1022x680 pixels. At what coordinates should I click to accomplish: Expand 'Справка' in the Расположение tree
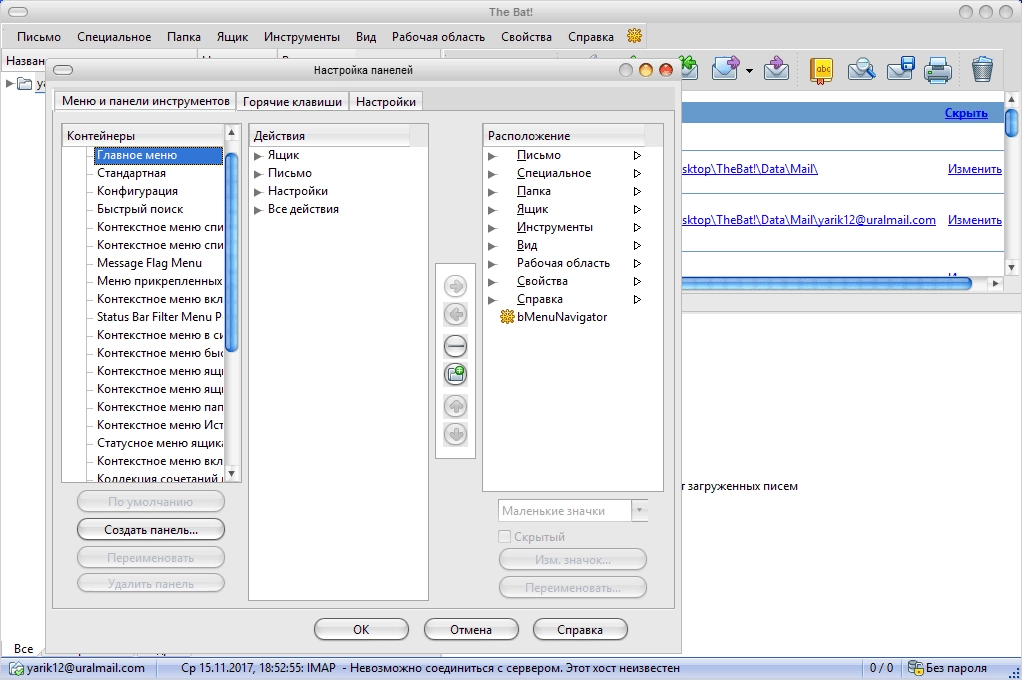click(x=493, y=300)
